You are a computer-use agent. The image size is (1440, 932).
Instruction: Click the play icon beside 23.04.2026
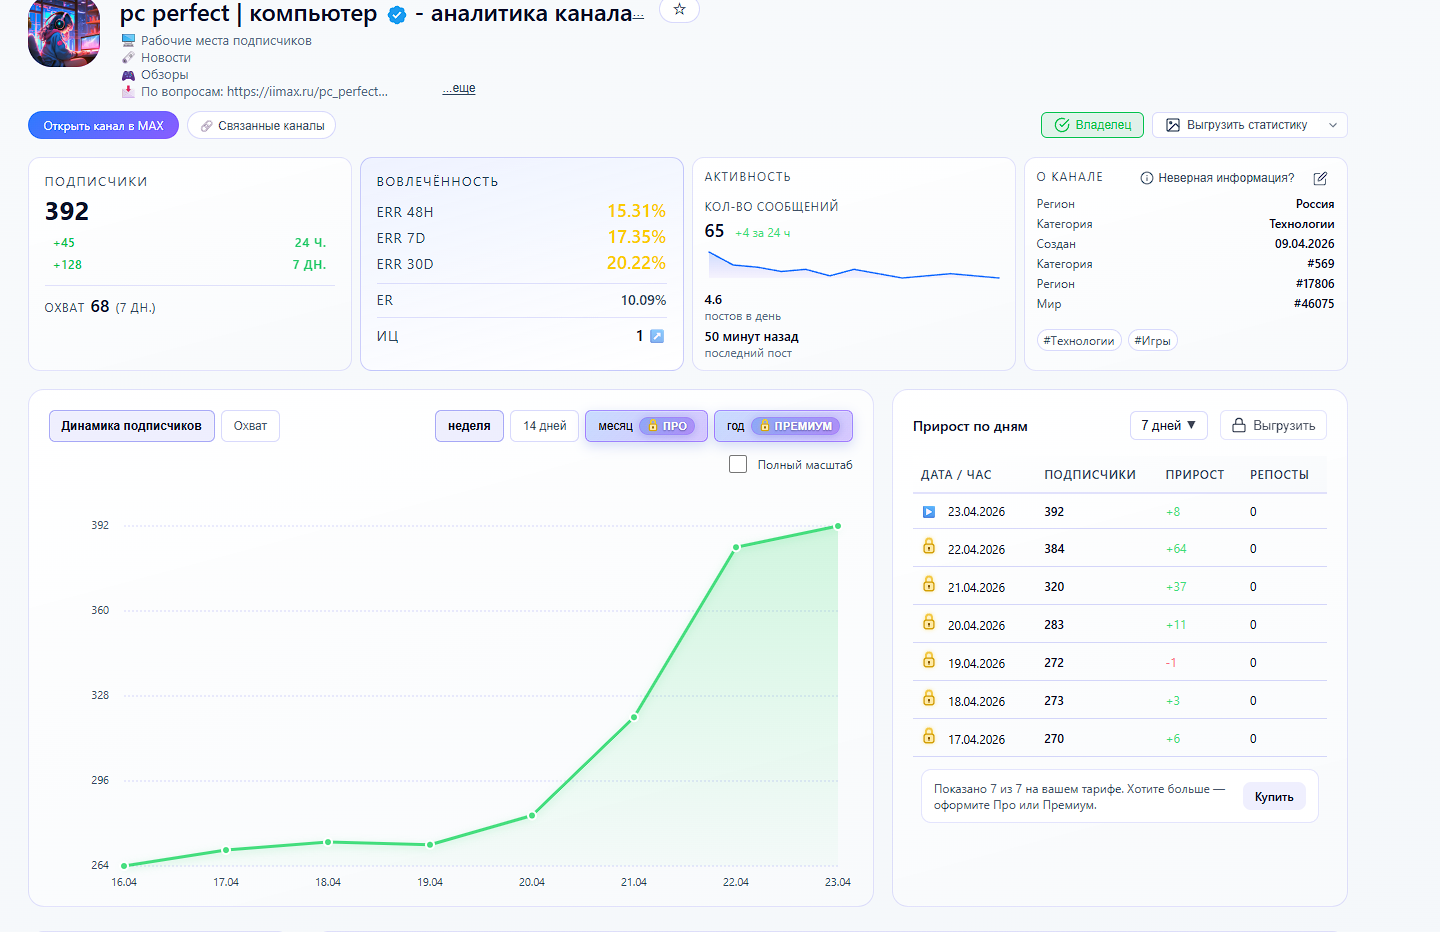928,512
